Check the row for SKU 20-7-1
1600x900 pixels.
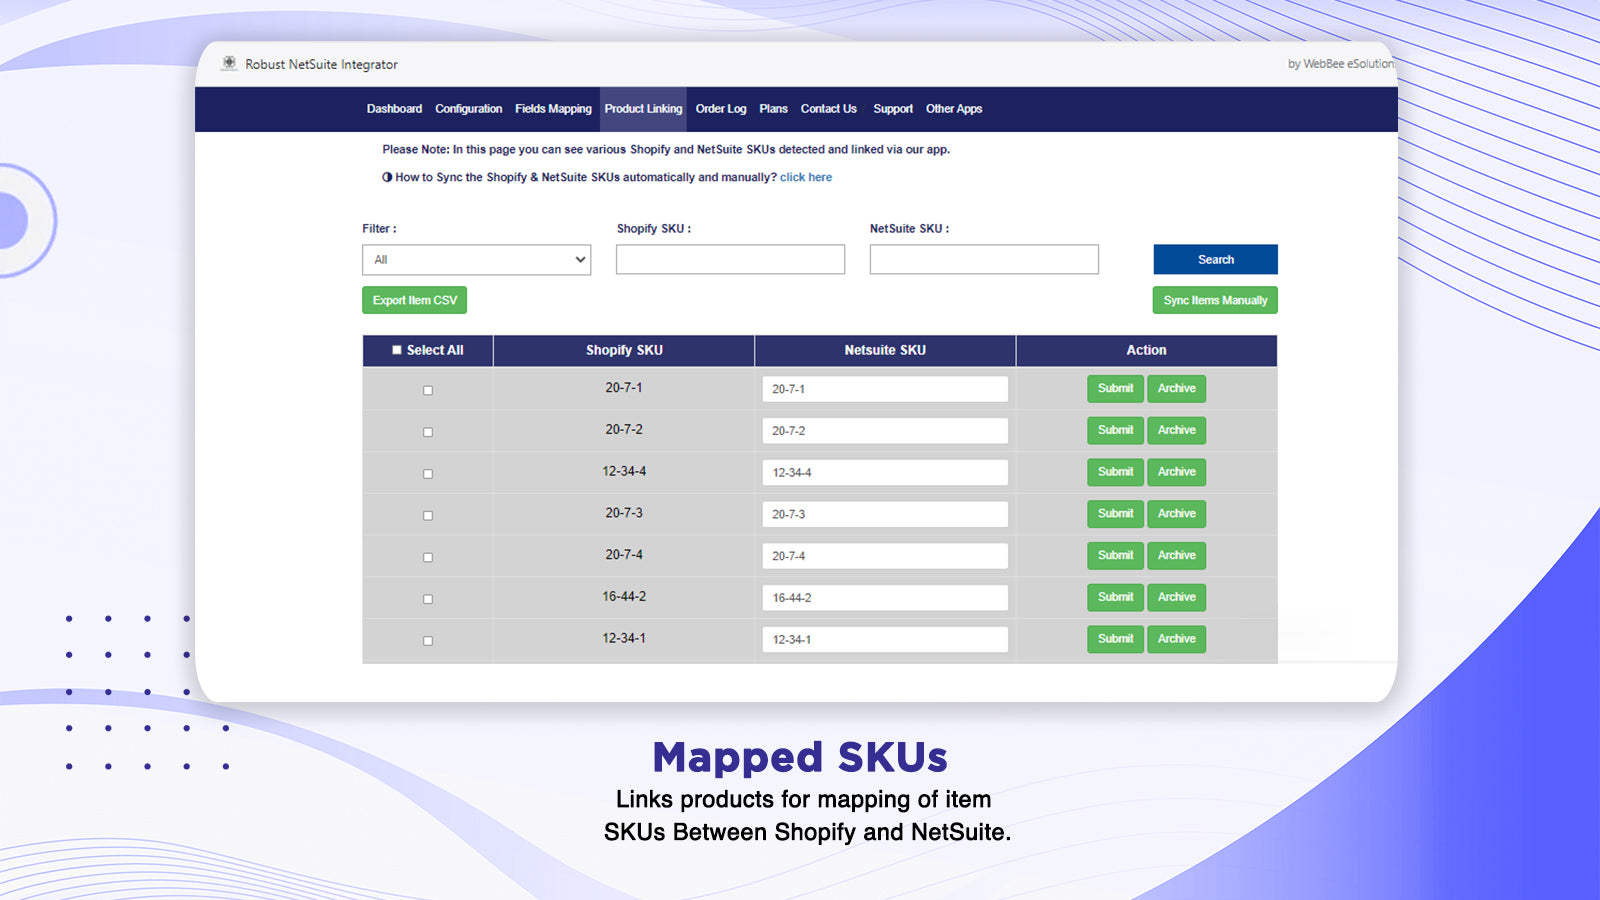click(428, 390)
